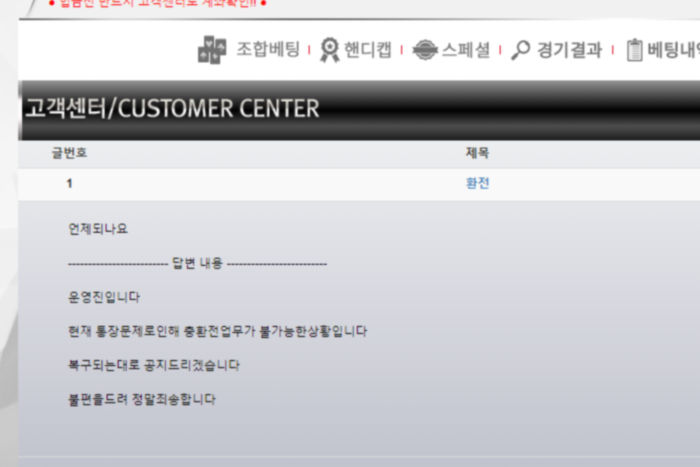700x467 pixels.
Task: Click the 스페셜 badge icon
Action: click(x=425, y=50)
